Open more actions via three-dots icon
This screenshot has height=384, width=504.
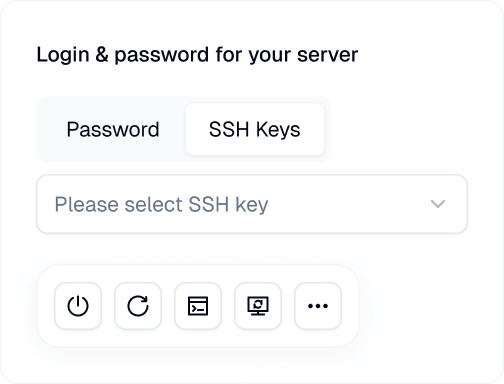pyautogui.click(x=318, y=306)
